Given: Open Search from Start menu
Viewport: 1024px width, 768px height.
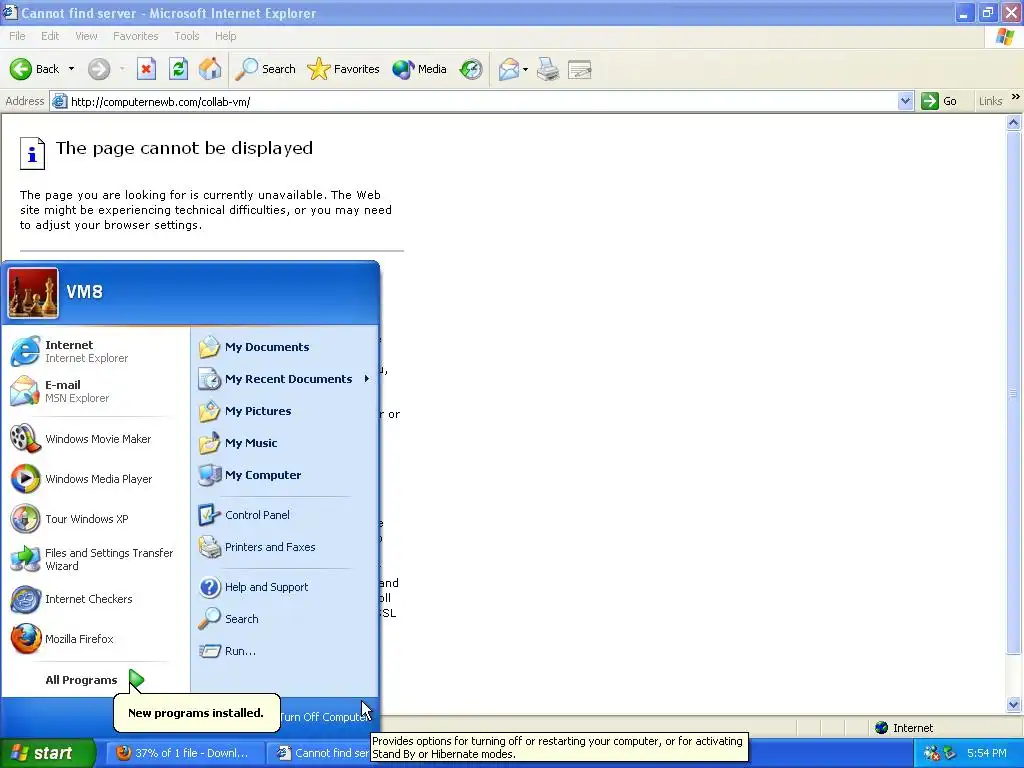Looking at the screenshot, I should (x=285, y=618).
